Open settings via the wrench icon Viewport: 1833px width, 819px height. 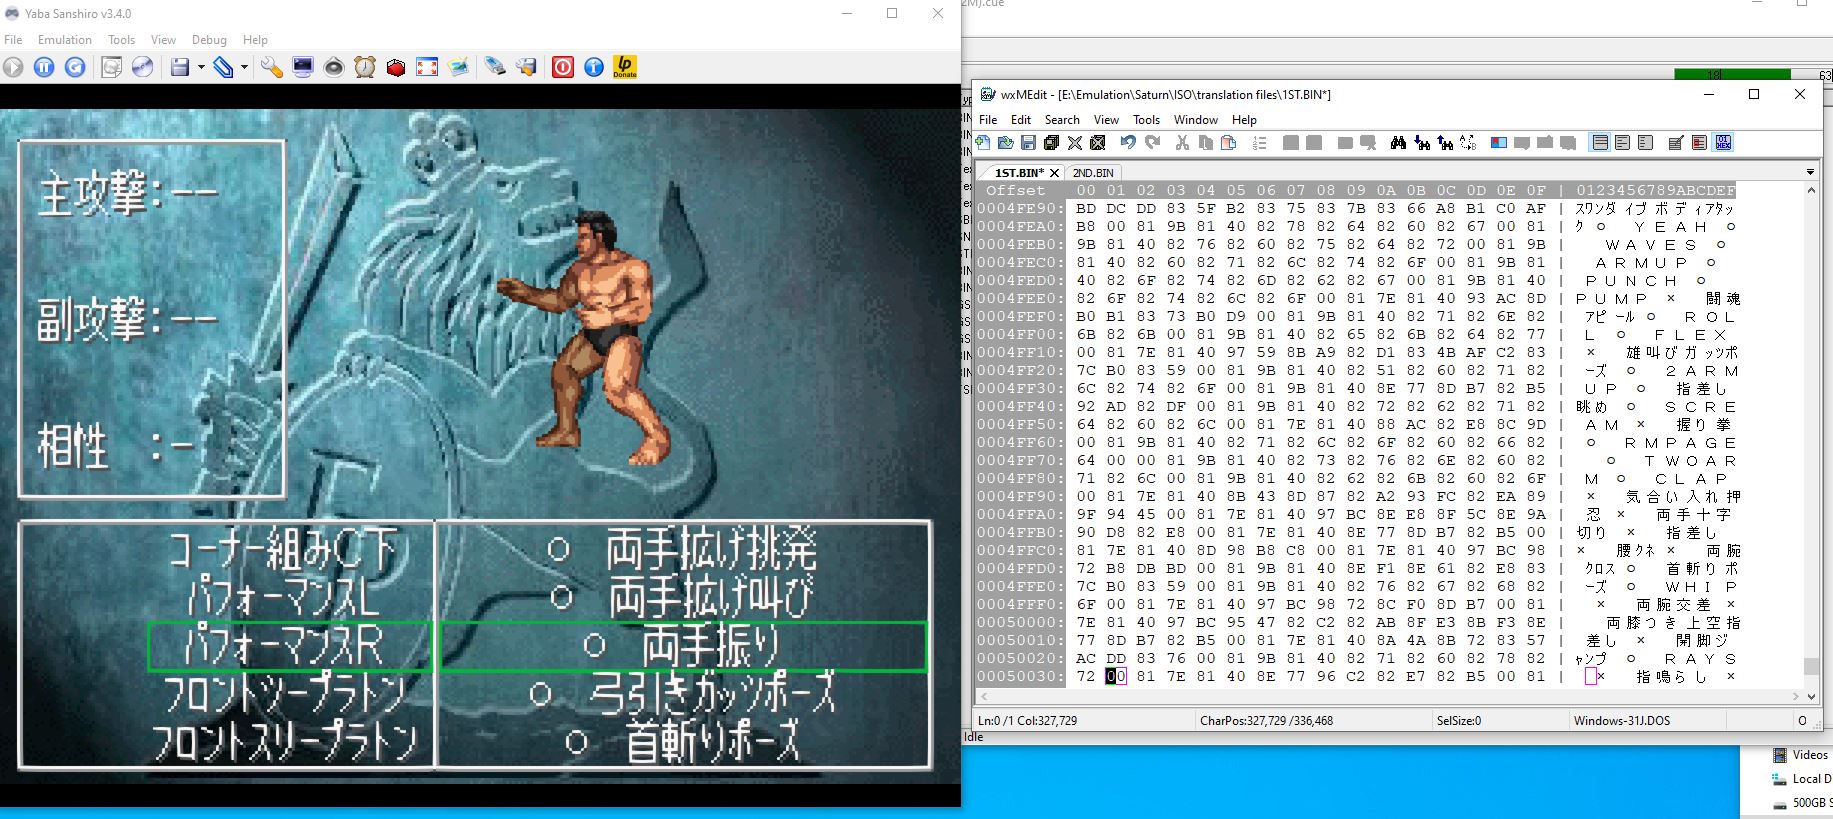click(271, 67)
